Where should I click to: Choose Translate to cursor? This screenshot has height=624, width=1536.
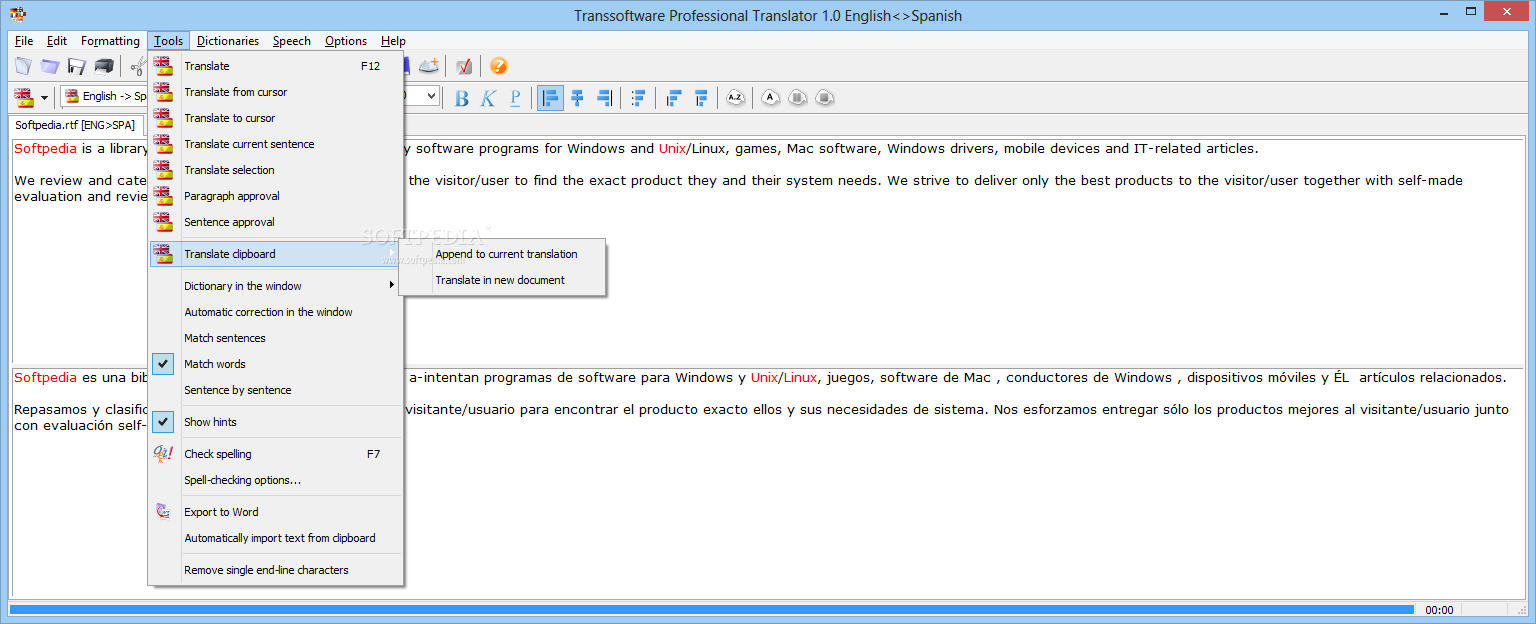click(x=275, y=118)
